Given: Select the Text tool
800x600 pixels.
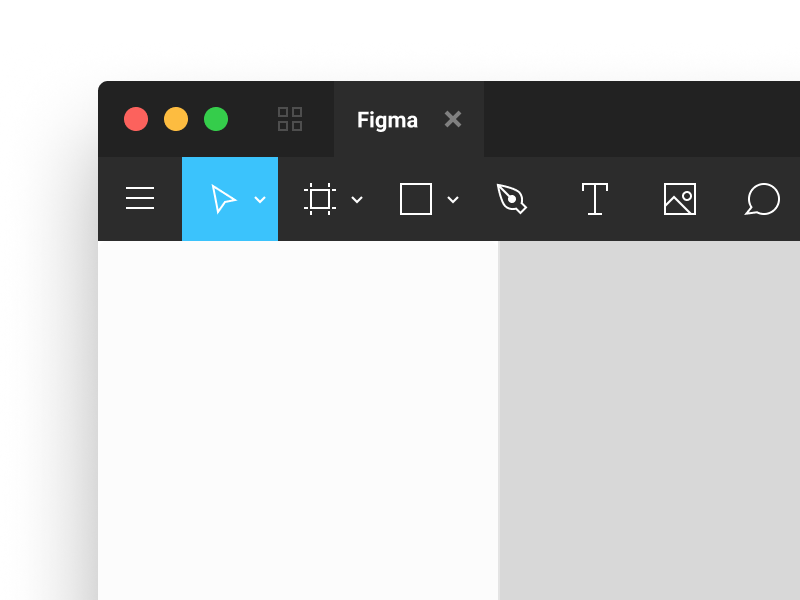Looking at the screenshot, I should tap(595, 199).
